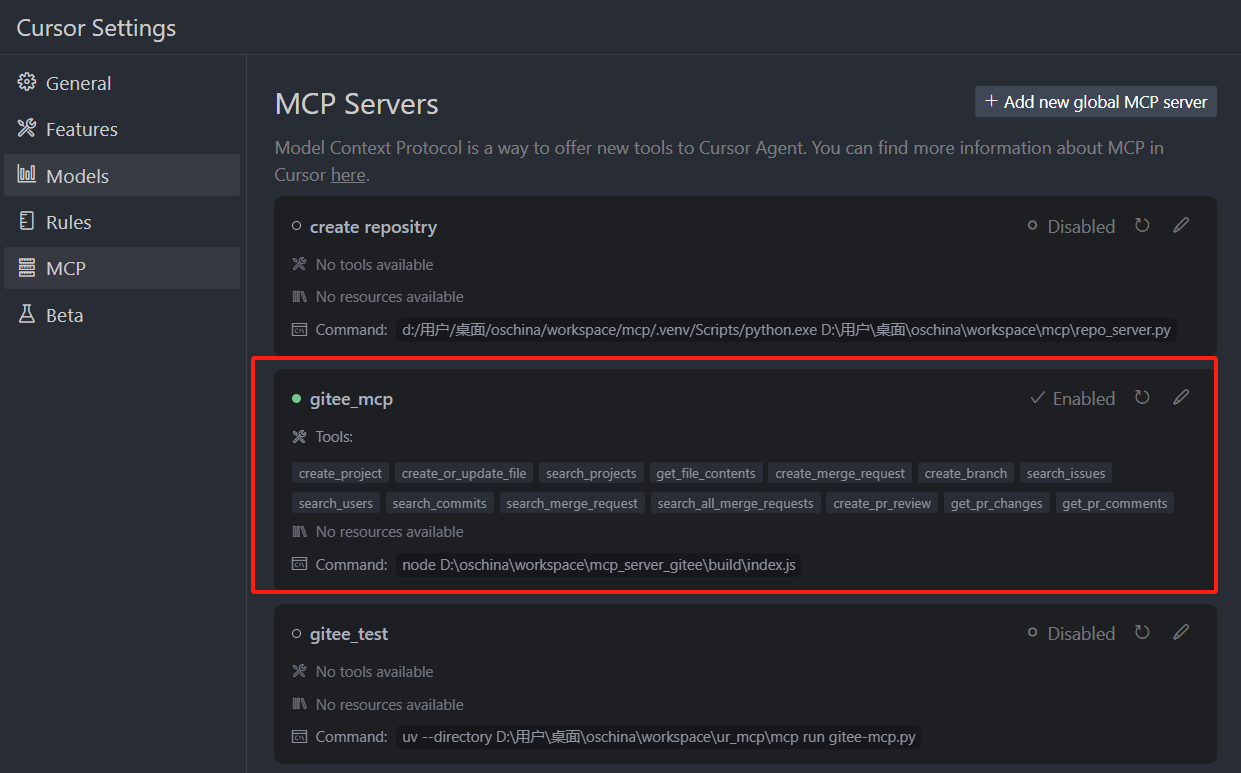The height and width of the screenshot is (773, 1241).
Task: Edit the gitee_mcp server with the pencil icon
Action: [x=1181, y=397]
